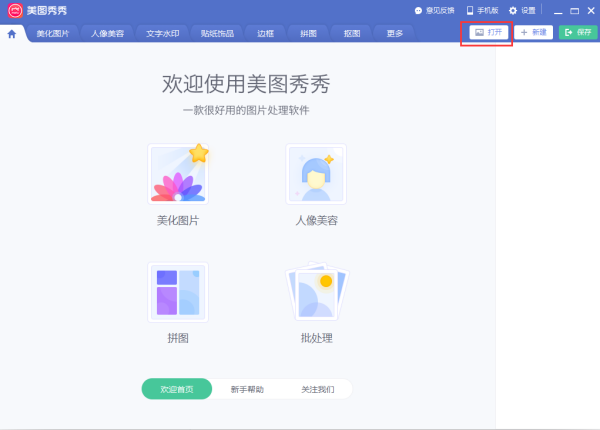The width and height of the screenshot is (600, 430).
Task: Switch to 新手帮助 section
Action: [247, 389]
